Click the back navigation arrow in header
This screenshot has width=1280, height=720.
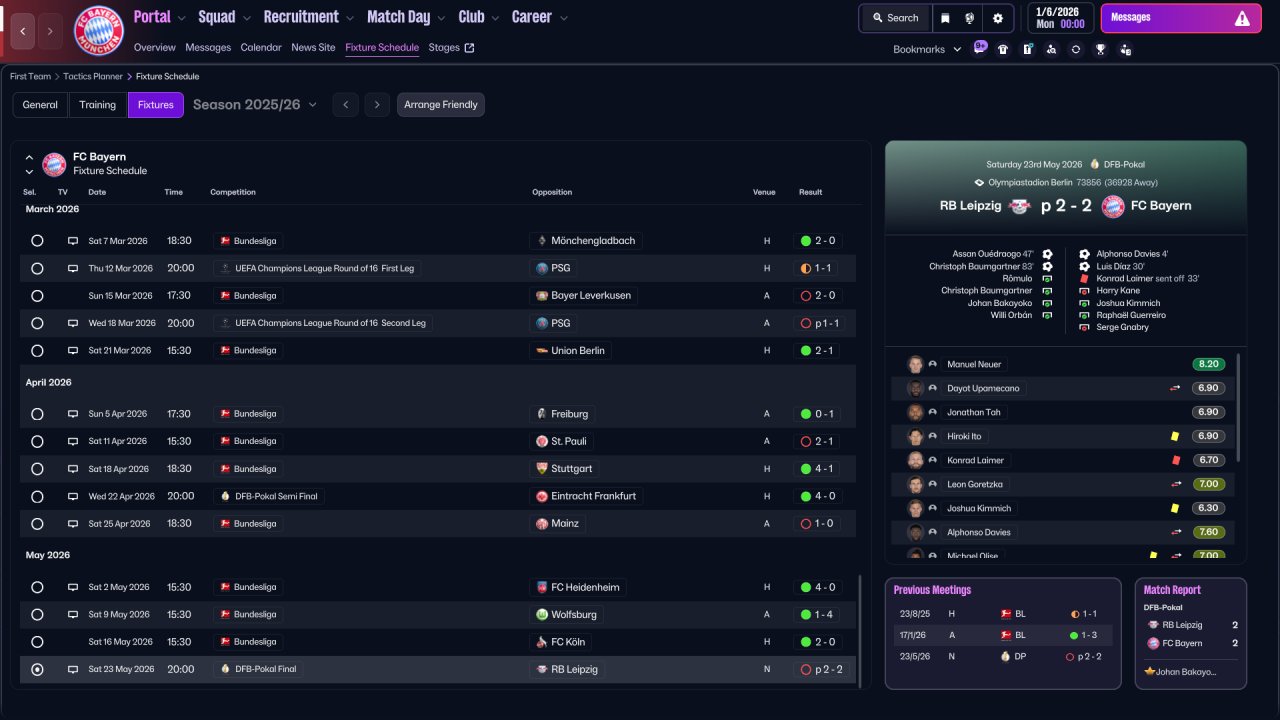pos(23,31)
